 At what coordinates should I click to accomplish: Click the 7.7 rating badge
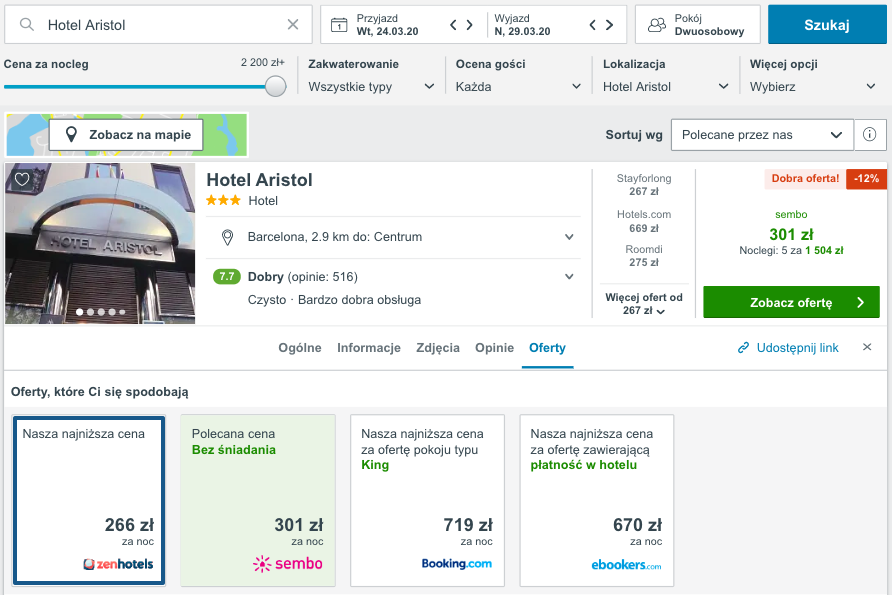pos(226,276)
